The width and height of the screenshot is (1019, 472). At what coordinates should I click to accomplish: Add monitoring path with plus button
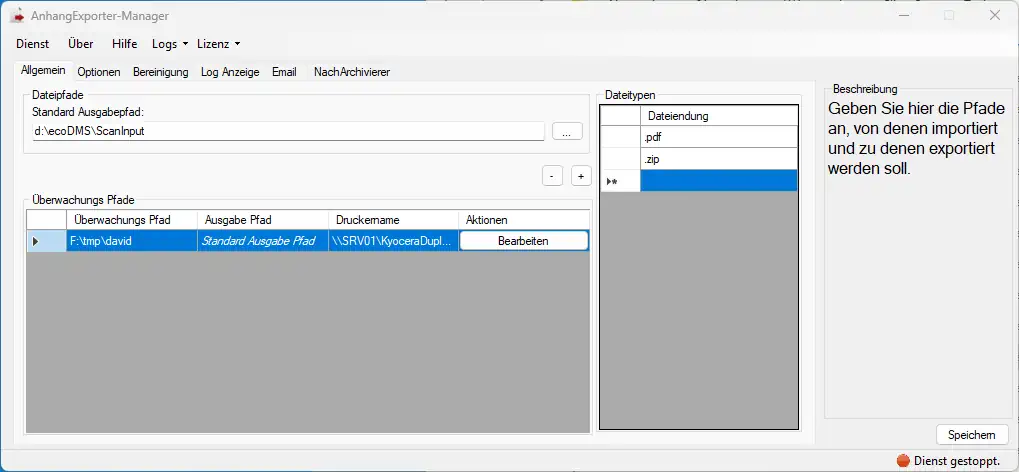pos(581,176)
